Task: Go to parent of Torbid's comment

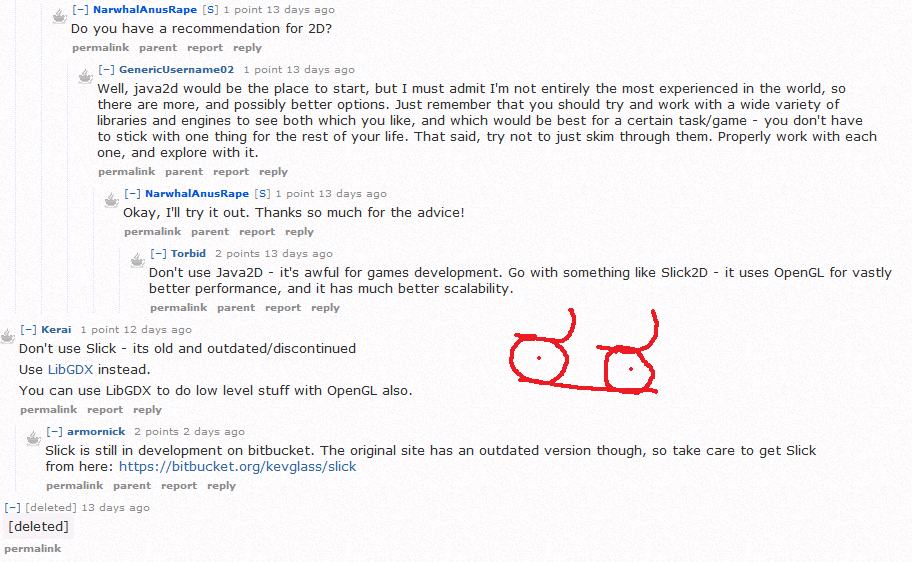Action: [x=236, y=308]
